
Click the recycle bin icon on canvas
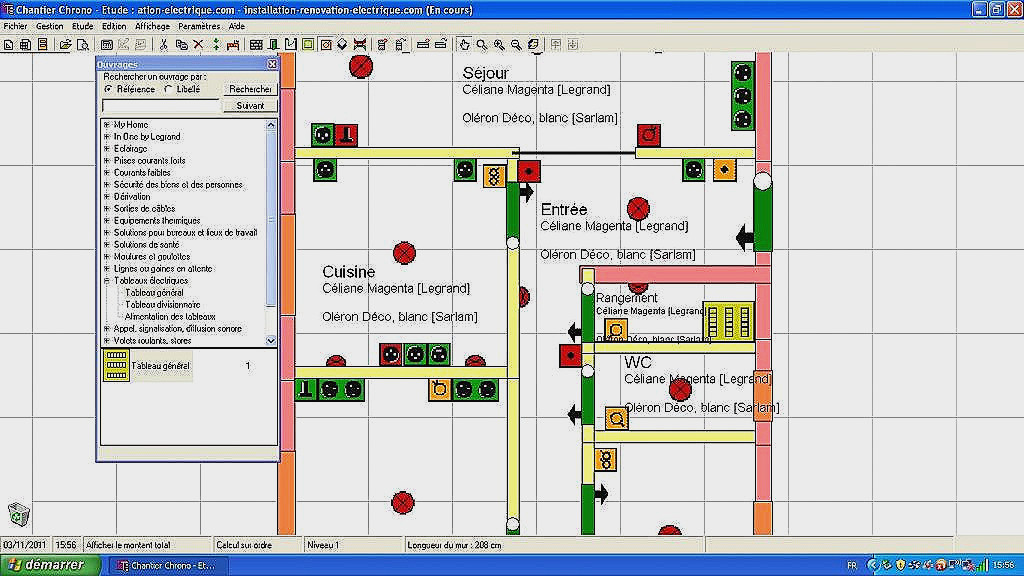click(x=19, y=515)
